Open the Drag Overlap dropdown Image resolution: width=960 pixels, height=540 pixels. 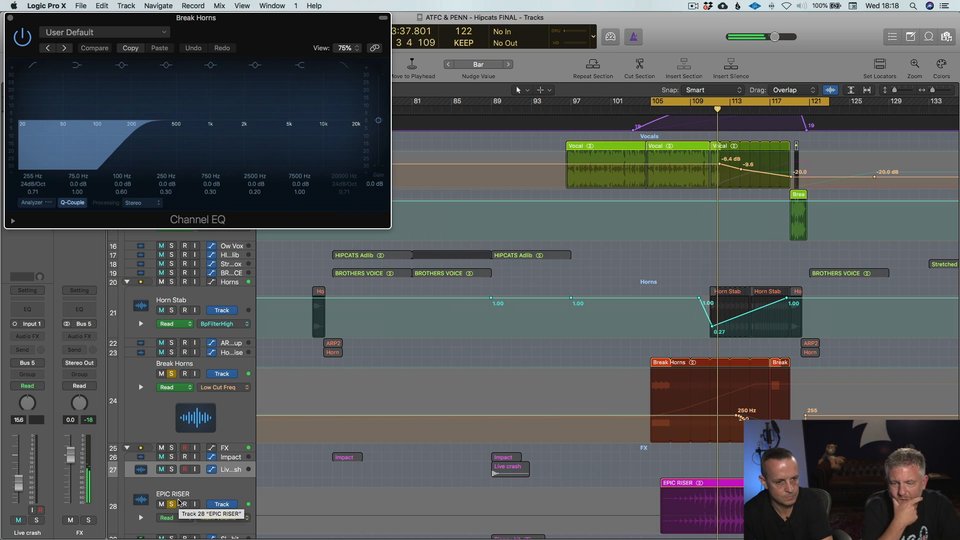coord(794,90)
